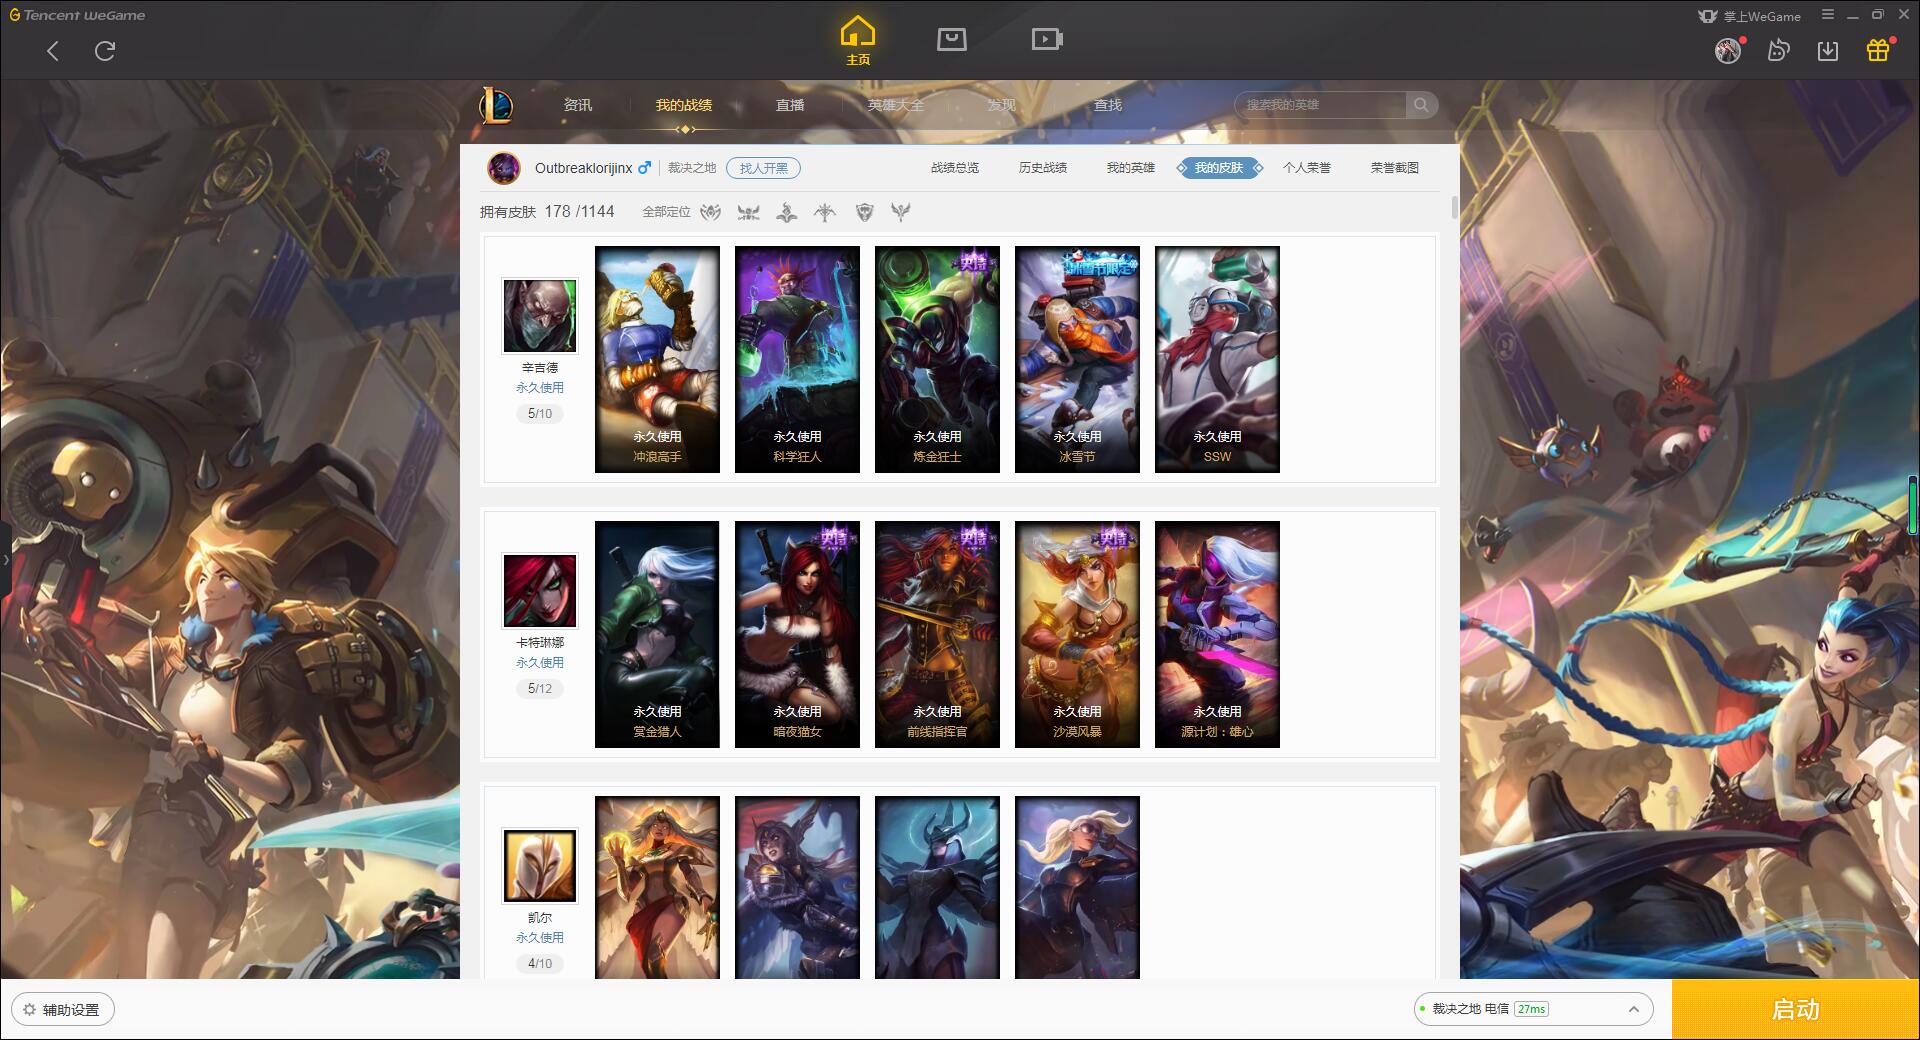Image resolution: width=1920 pixels, height=1040 pixels.
Task: Click the Outbreaklorijinx profile avatar
Action: [504, 168]
